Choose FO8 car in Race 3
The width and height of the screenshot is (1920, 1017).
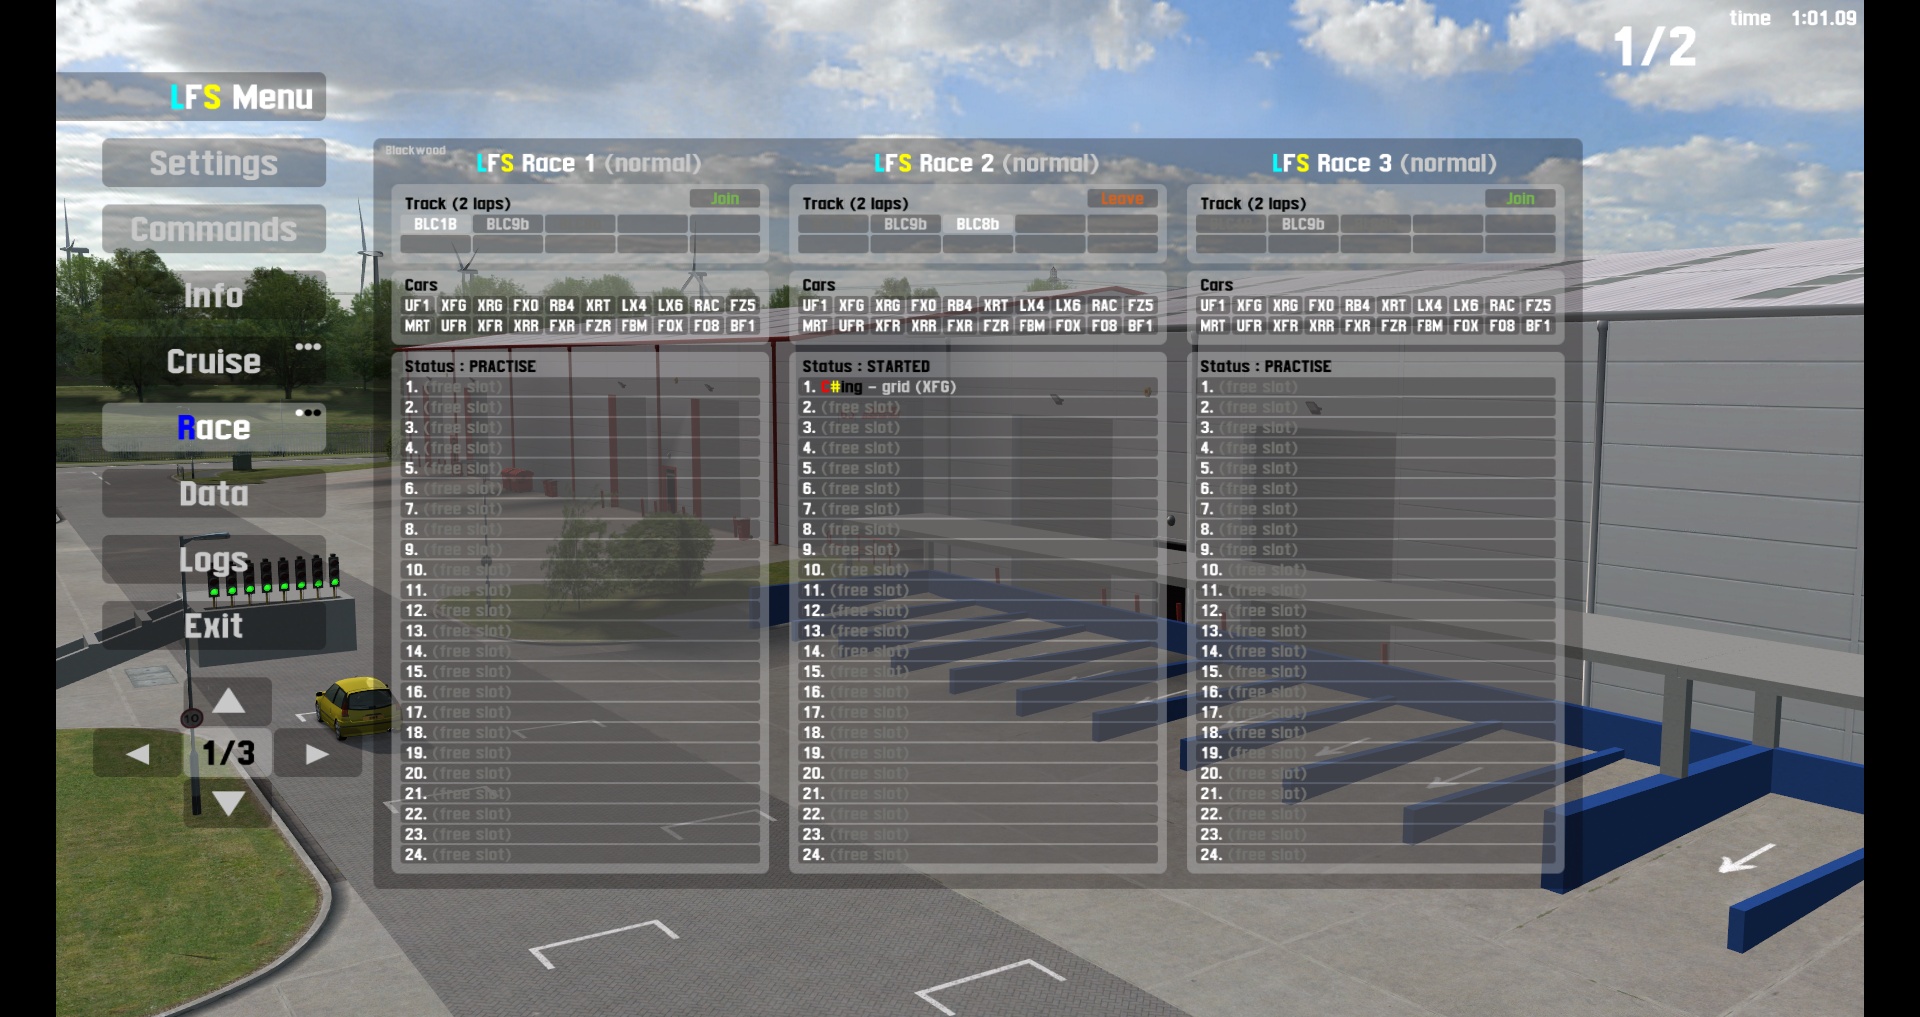tap(1502, 326)
